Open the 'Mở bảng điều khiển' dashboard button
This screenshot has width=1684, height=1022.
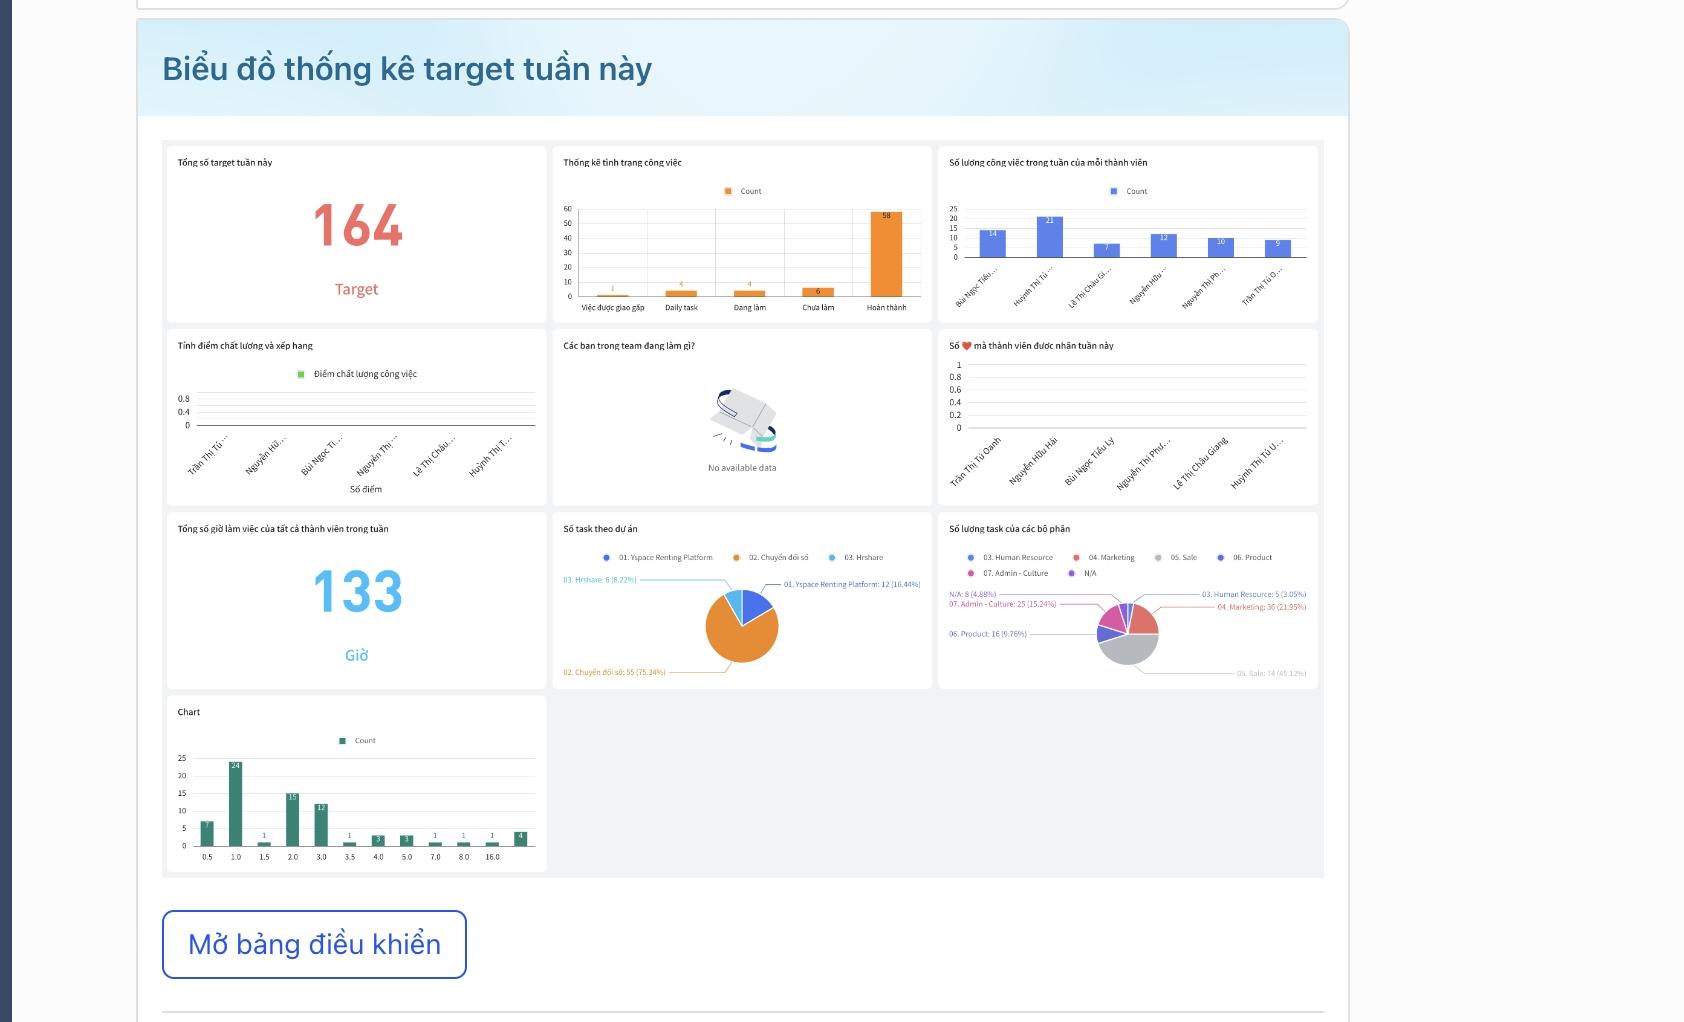314,944
